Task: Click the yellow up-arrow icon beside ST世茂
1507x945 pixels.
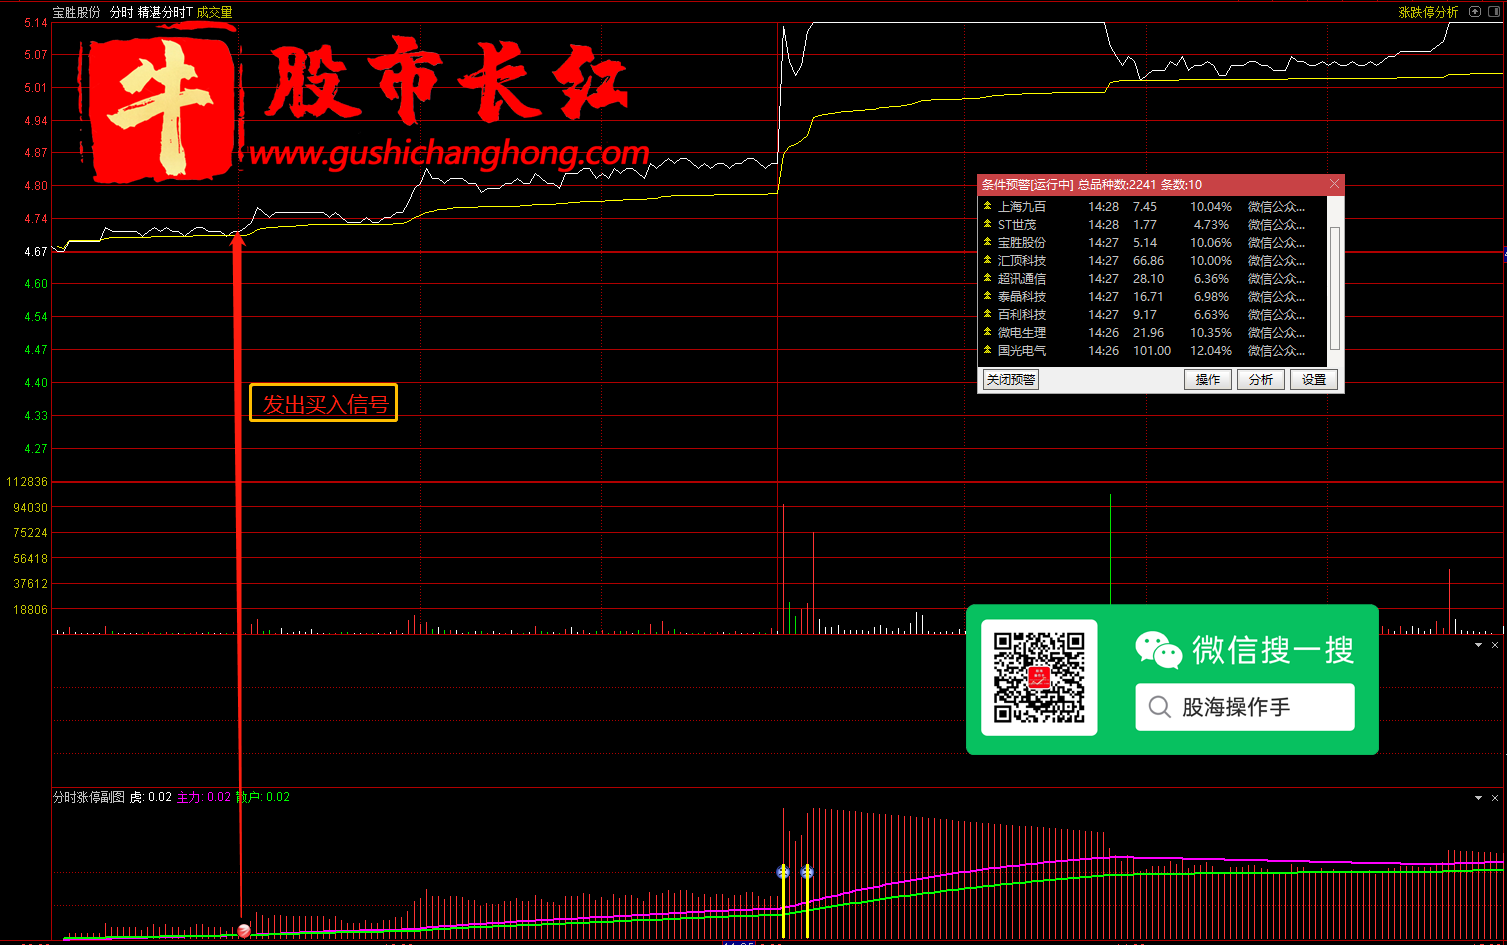Action: (x=988, y=224)
